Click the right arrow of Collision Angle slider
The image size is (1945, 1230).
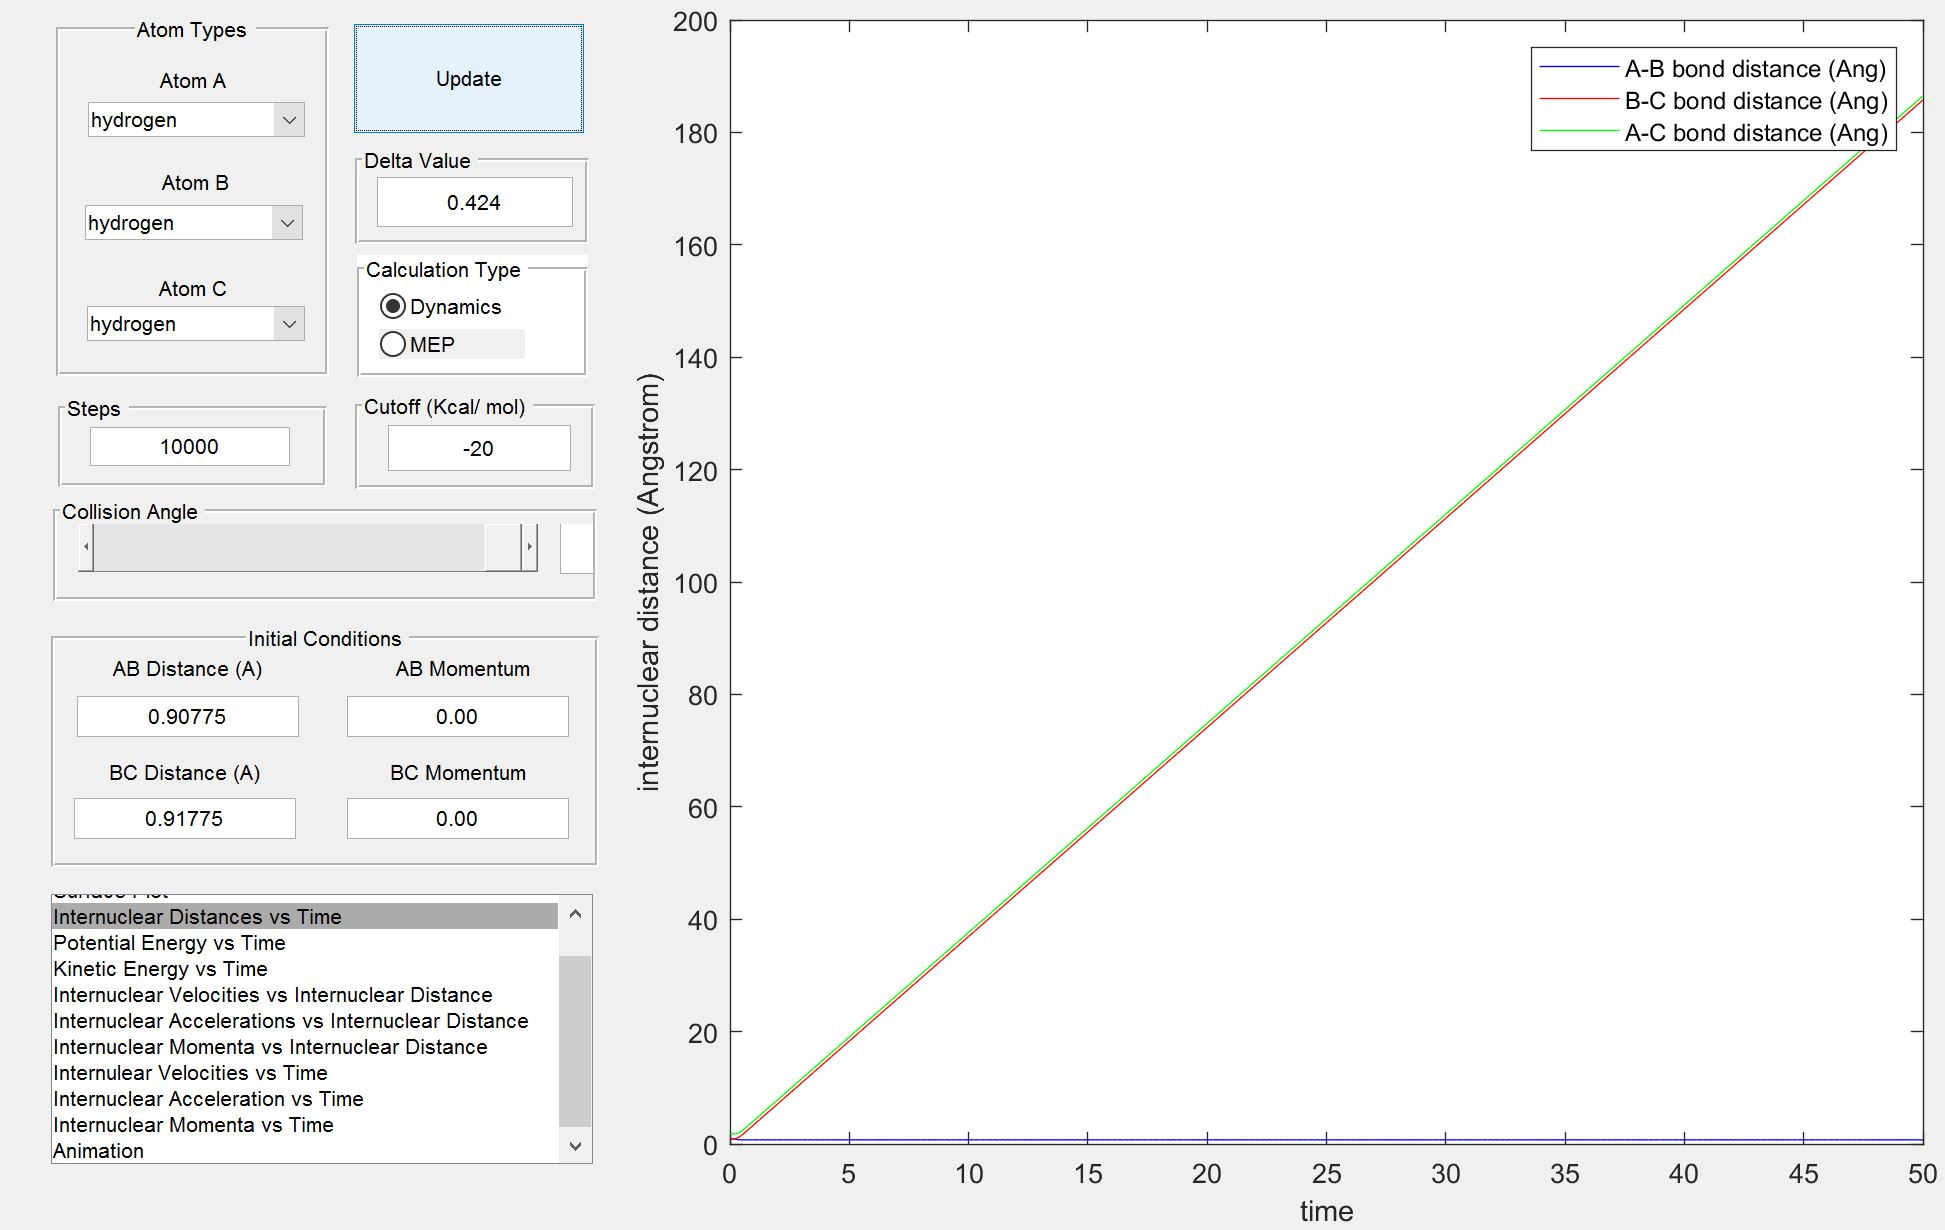pyautogui.click(x=529, y=547)
